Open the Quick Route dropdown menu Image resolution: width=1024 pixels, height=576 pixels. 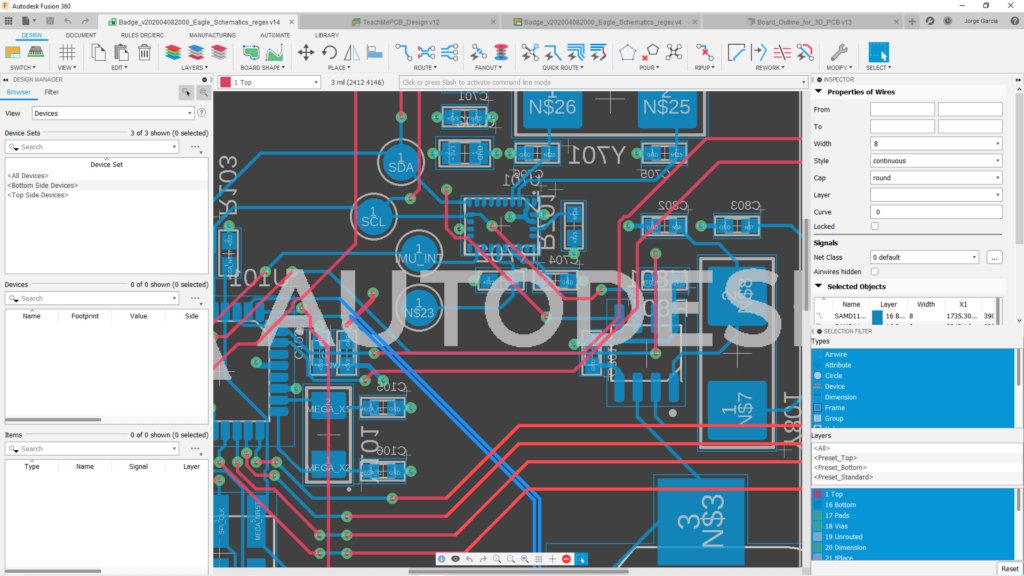[562, 68]
